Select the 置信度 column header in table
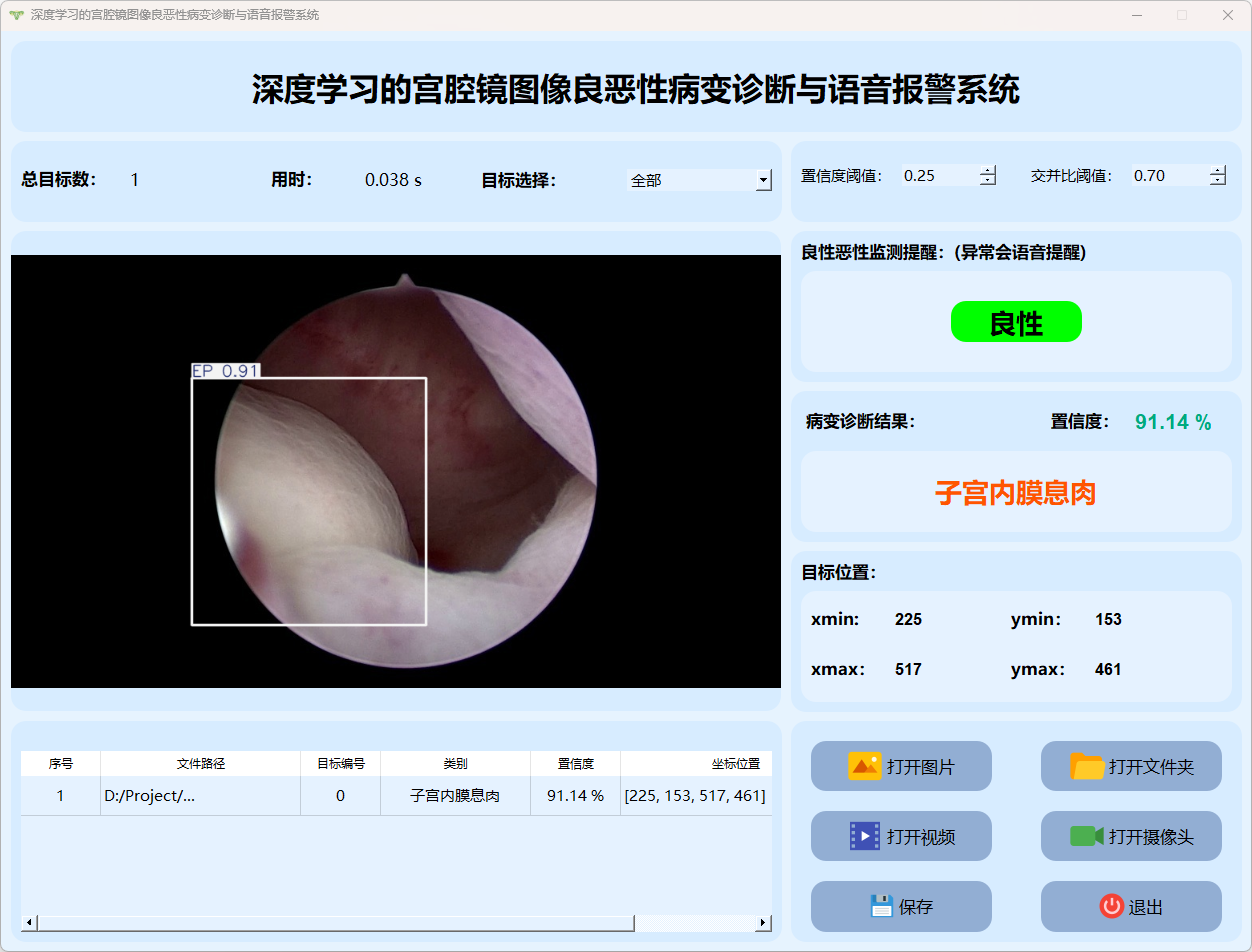This screenshot has width=1252, height=952. [x=575, y=764]
